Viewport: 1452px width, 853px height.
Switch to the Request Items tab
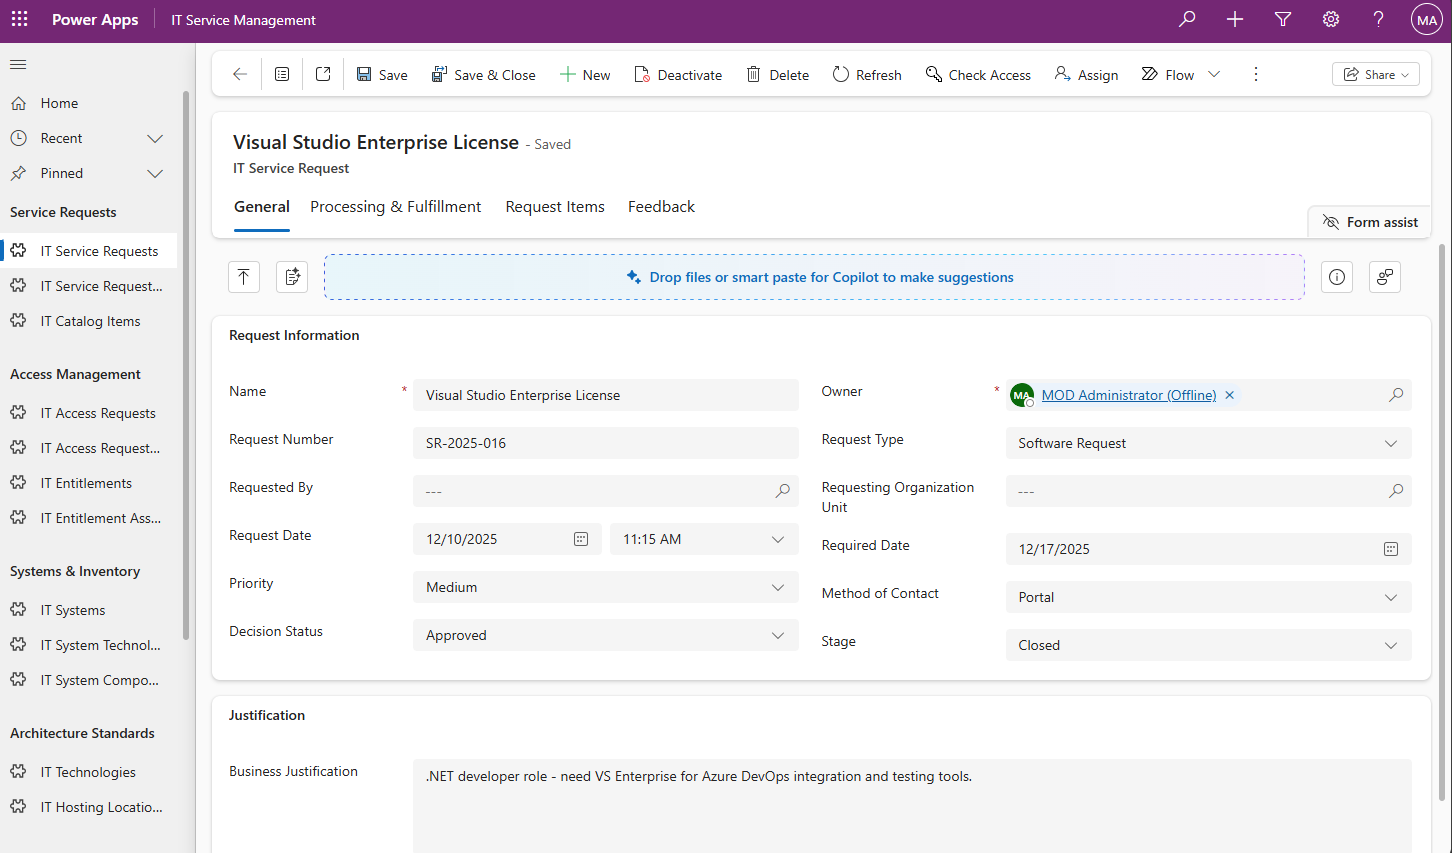tap(555, 207)
